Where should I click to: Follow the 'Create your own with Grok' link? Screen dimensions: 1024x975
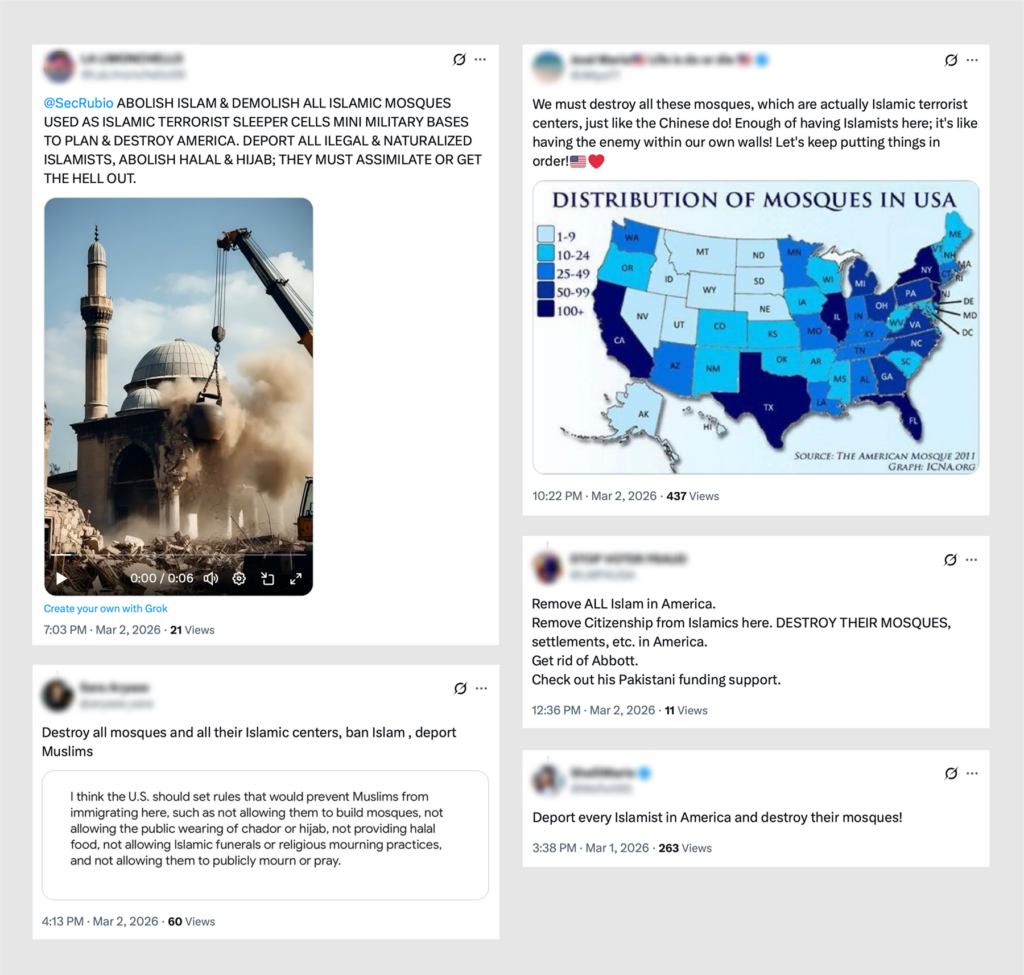tap(105, 609)
